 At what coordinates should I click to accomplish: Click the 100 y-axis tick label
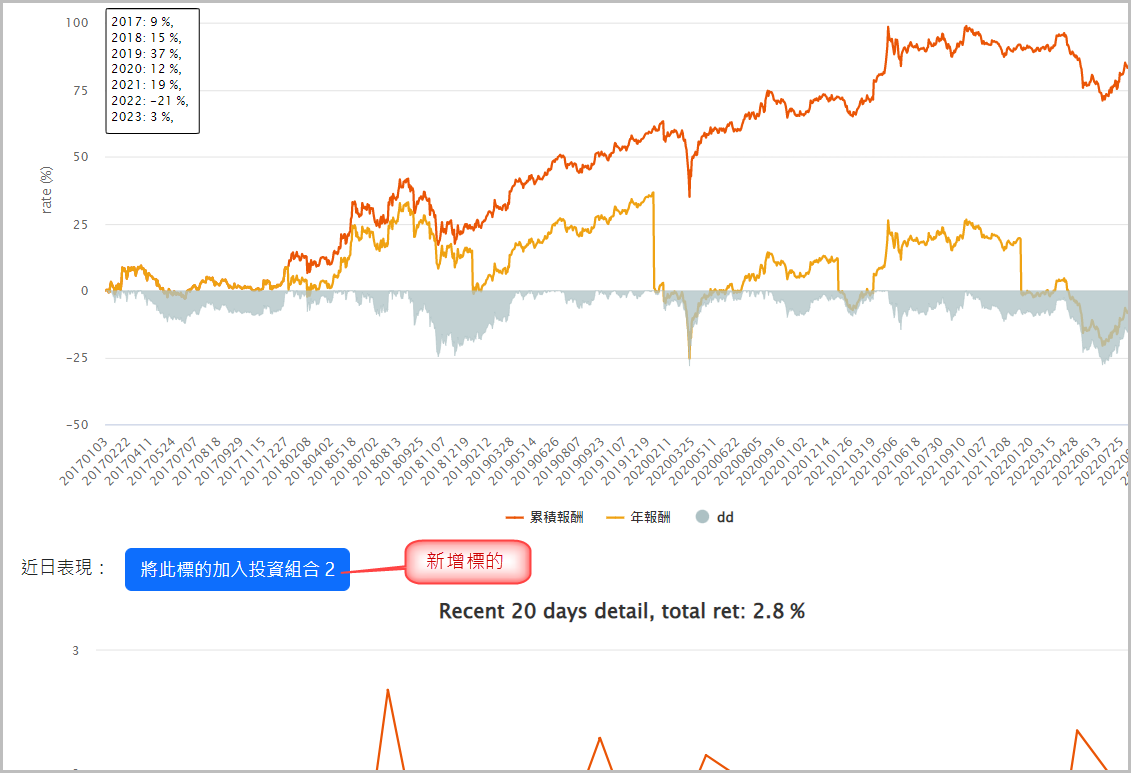click(76, 22)
